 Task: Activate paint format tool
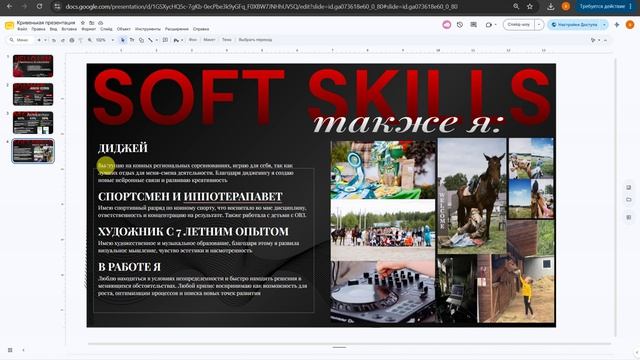pos(80,40)
